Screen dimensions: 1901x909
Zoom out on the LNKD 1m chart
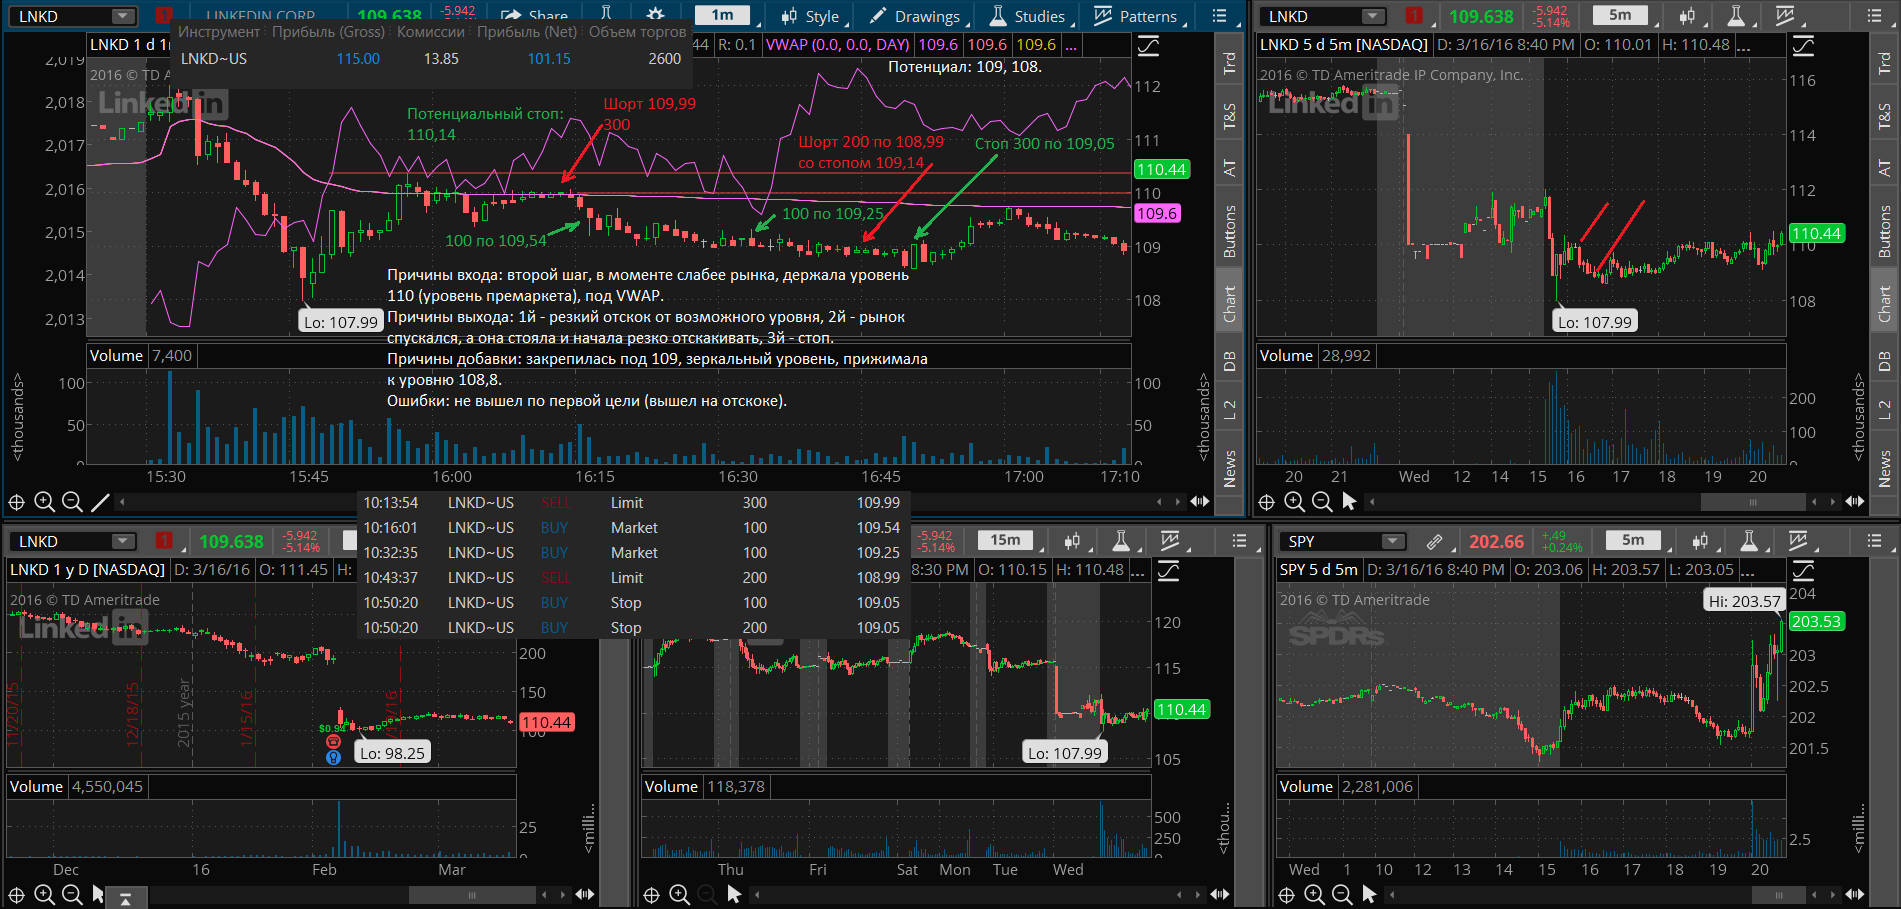(72, 502)
